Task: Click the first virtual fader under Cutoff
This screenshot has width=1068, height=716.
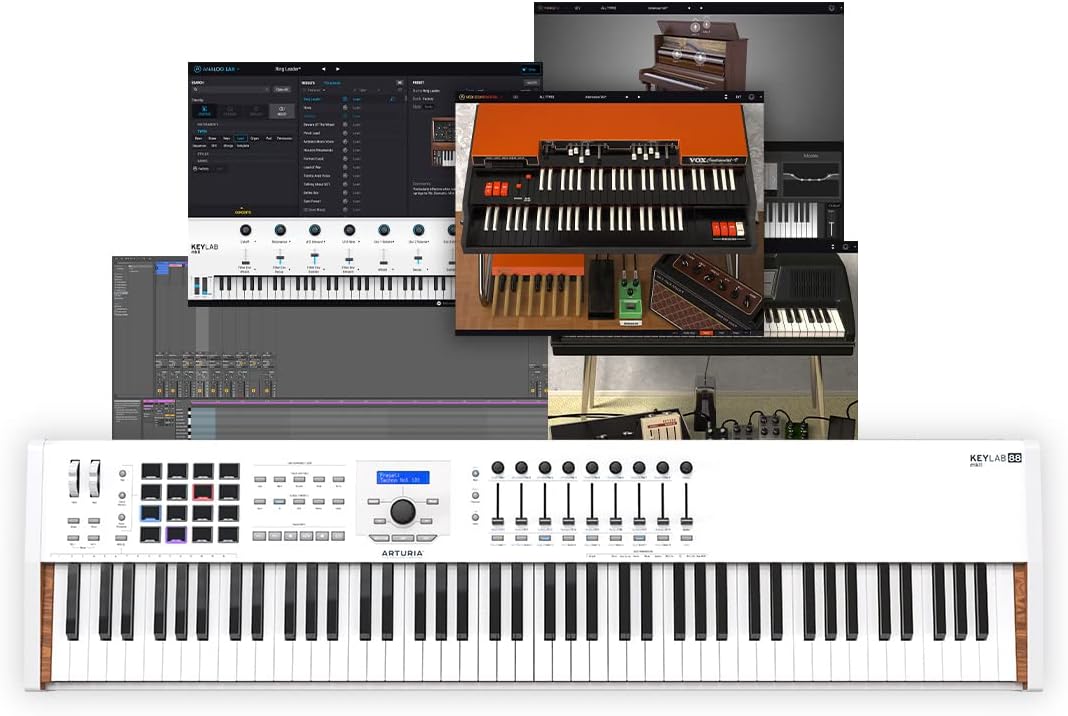Action: (246, 257)
